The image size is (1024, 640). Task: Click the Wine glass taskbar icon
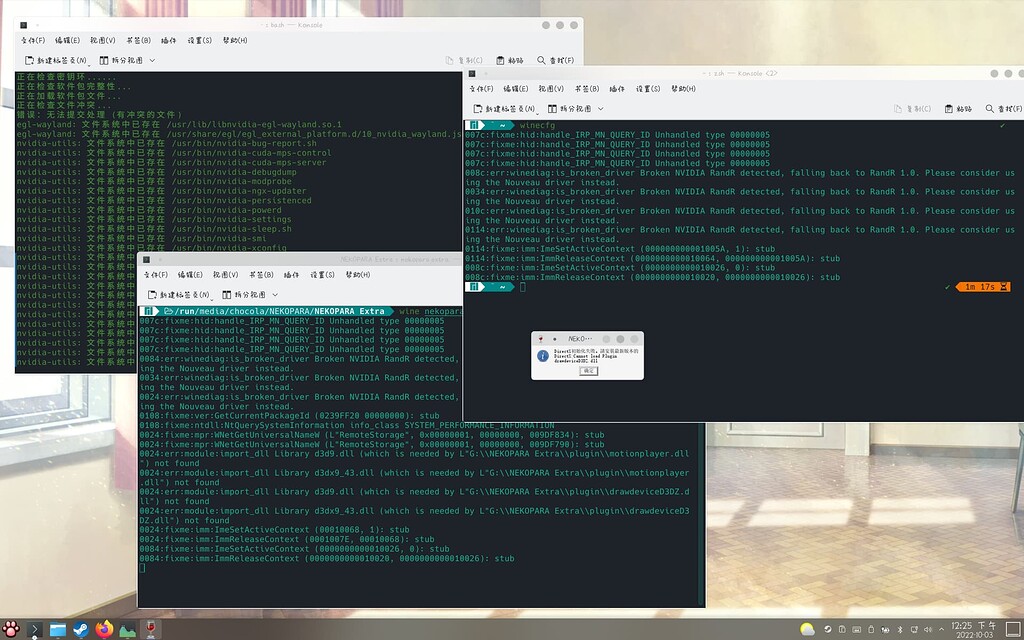click(x=151, y=630)
